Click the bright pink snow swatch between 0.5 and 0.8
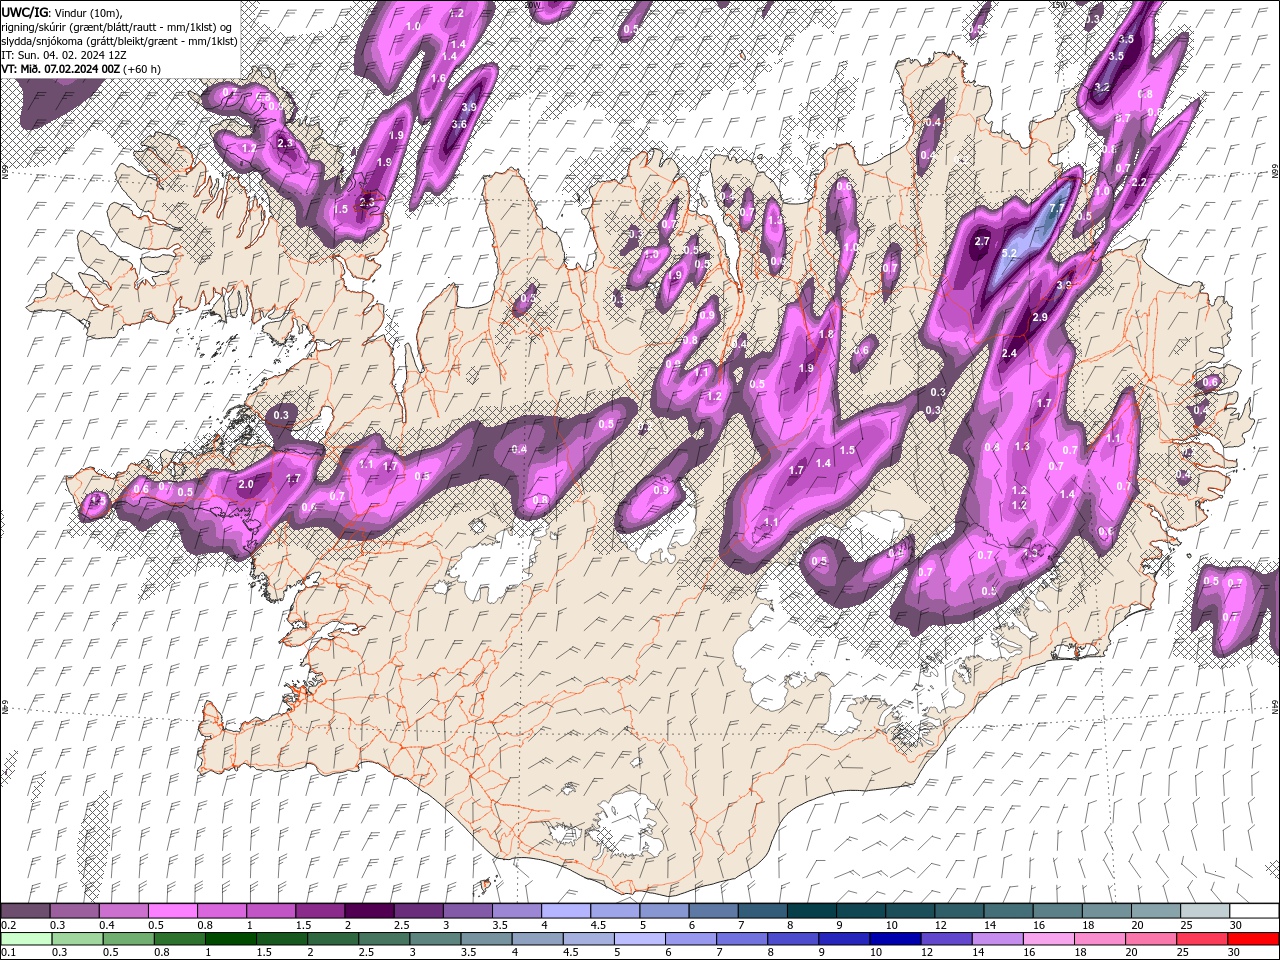The width and height of the screenshot is (1280, 960). click(172, 910)
